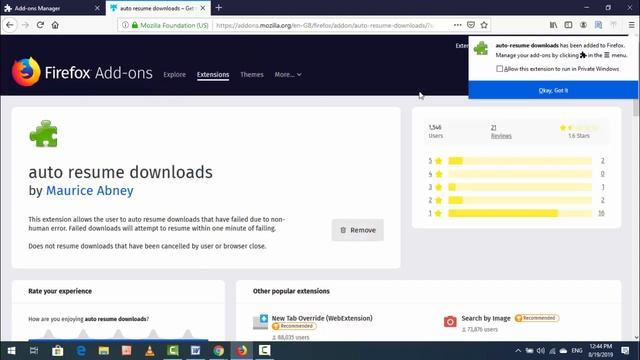Launch Microsoft Store from taskbar
Screen dimensions: 640x360
click(58, 351)
